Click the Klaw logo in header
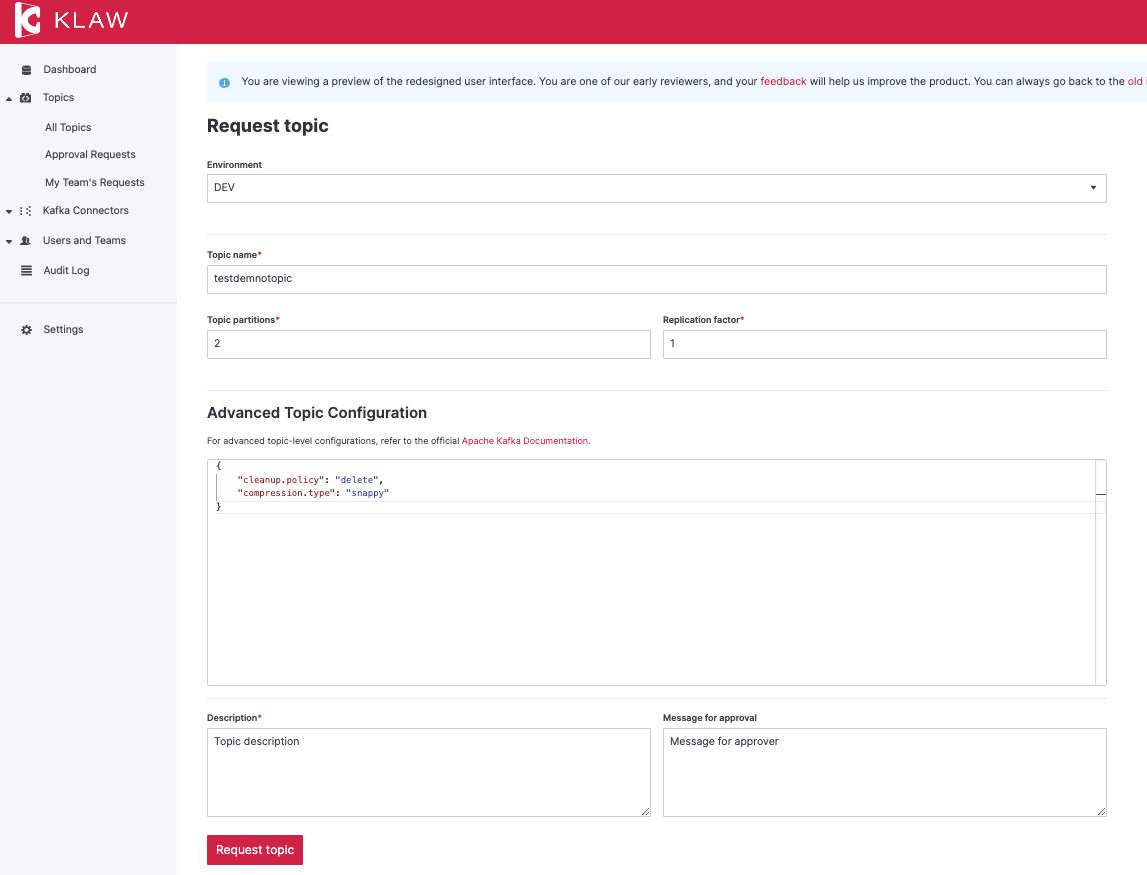 click(x=71, y=21)
